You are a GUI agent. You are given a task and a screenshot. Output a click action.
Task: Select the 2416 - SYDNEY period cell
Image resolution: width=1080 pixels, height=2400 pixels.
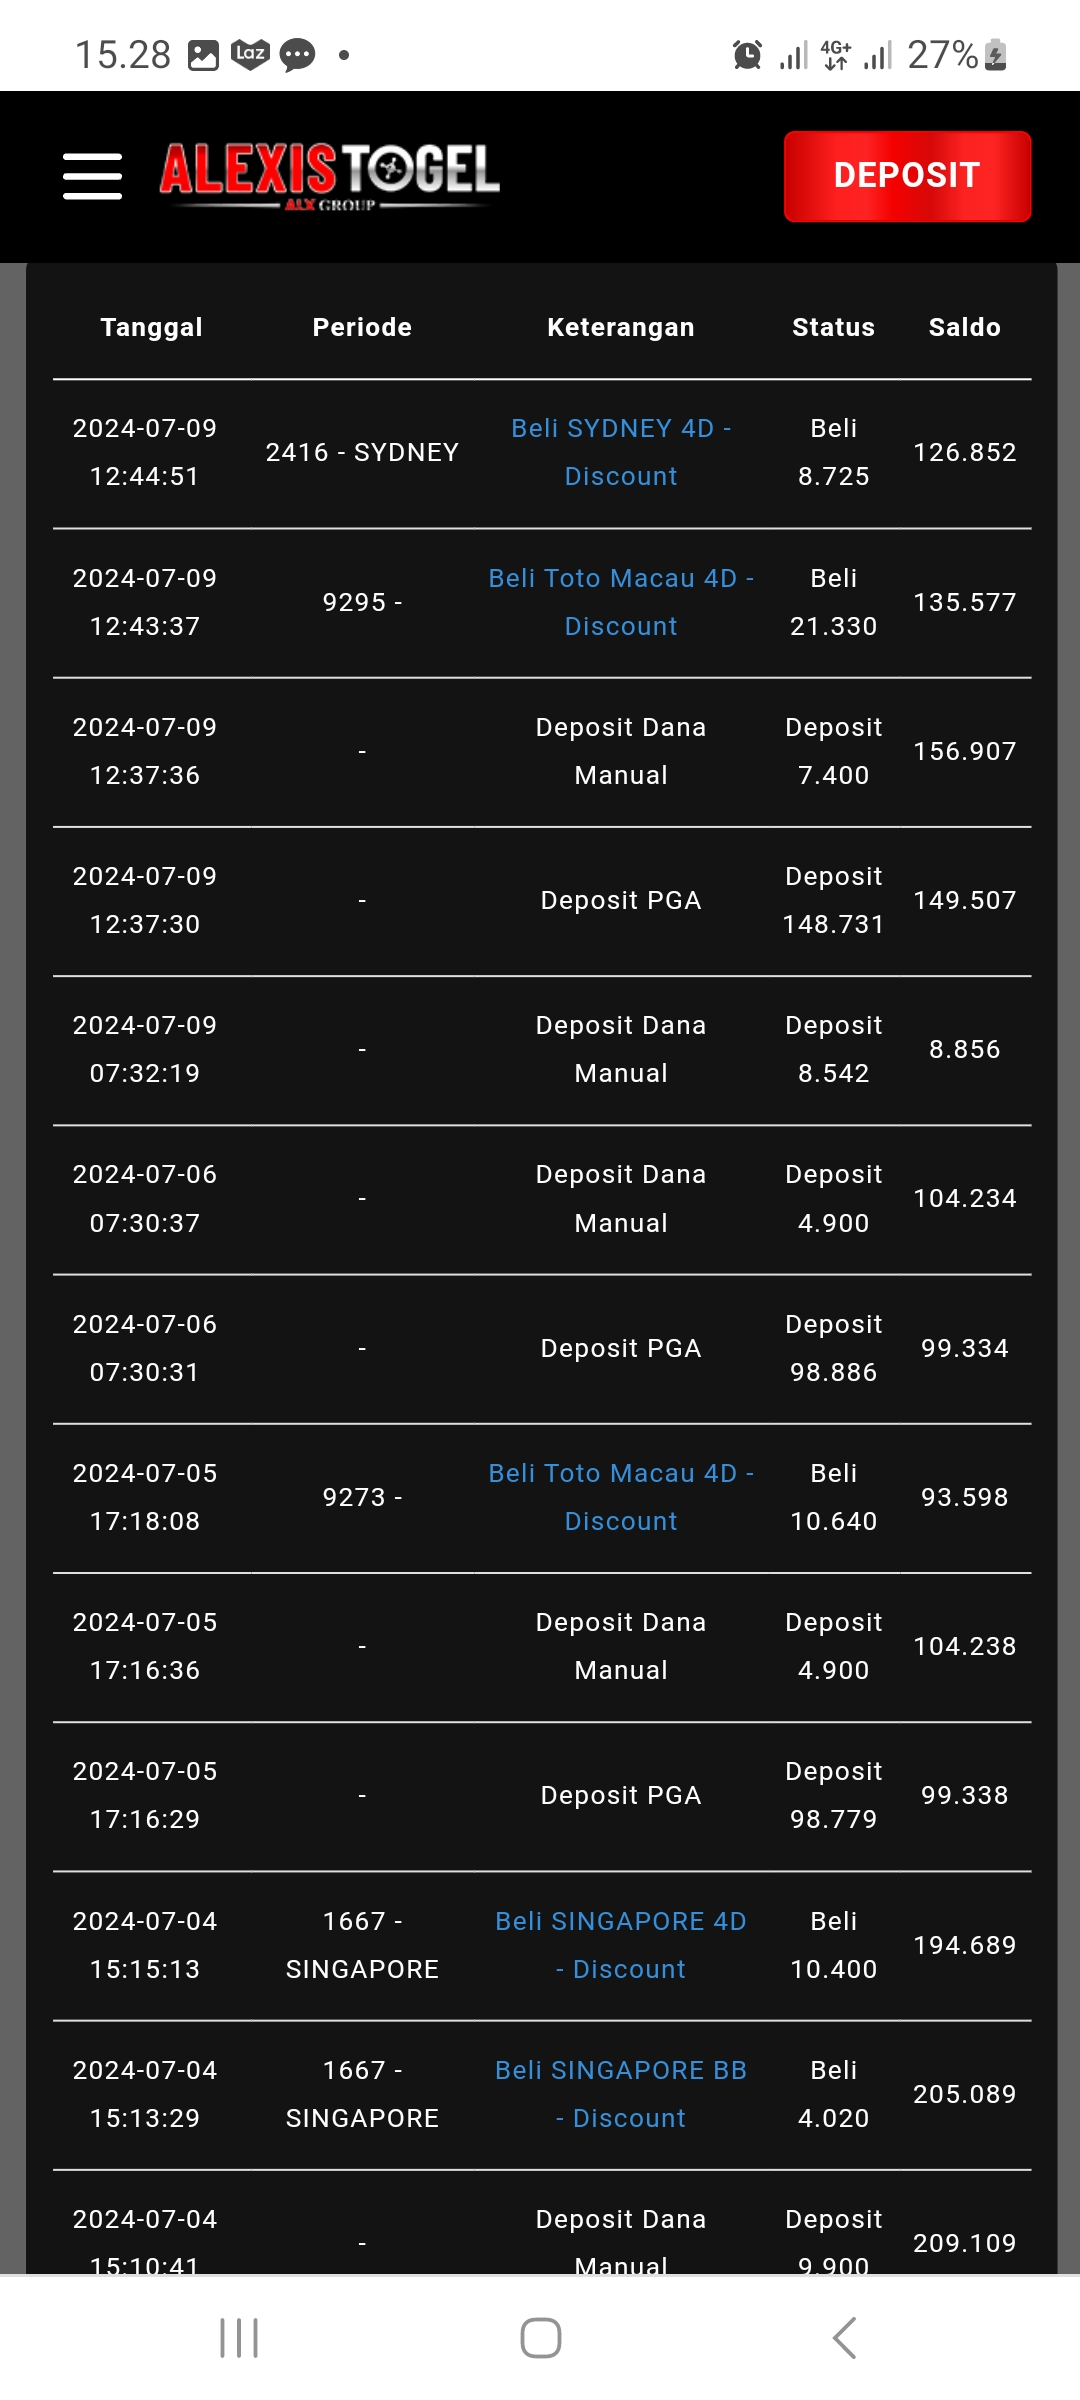(362, 452)
